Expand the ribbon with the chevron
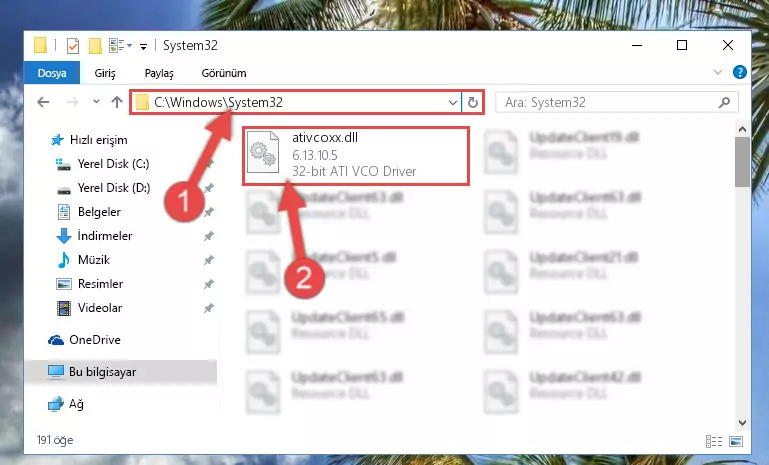769x465 pixels. pyautogui.click(x=718, y=72)
